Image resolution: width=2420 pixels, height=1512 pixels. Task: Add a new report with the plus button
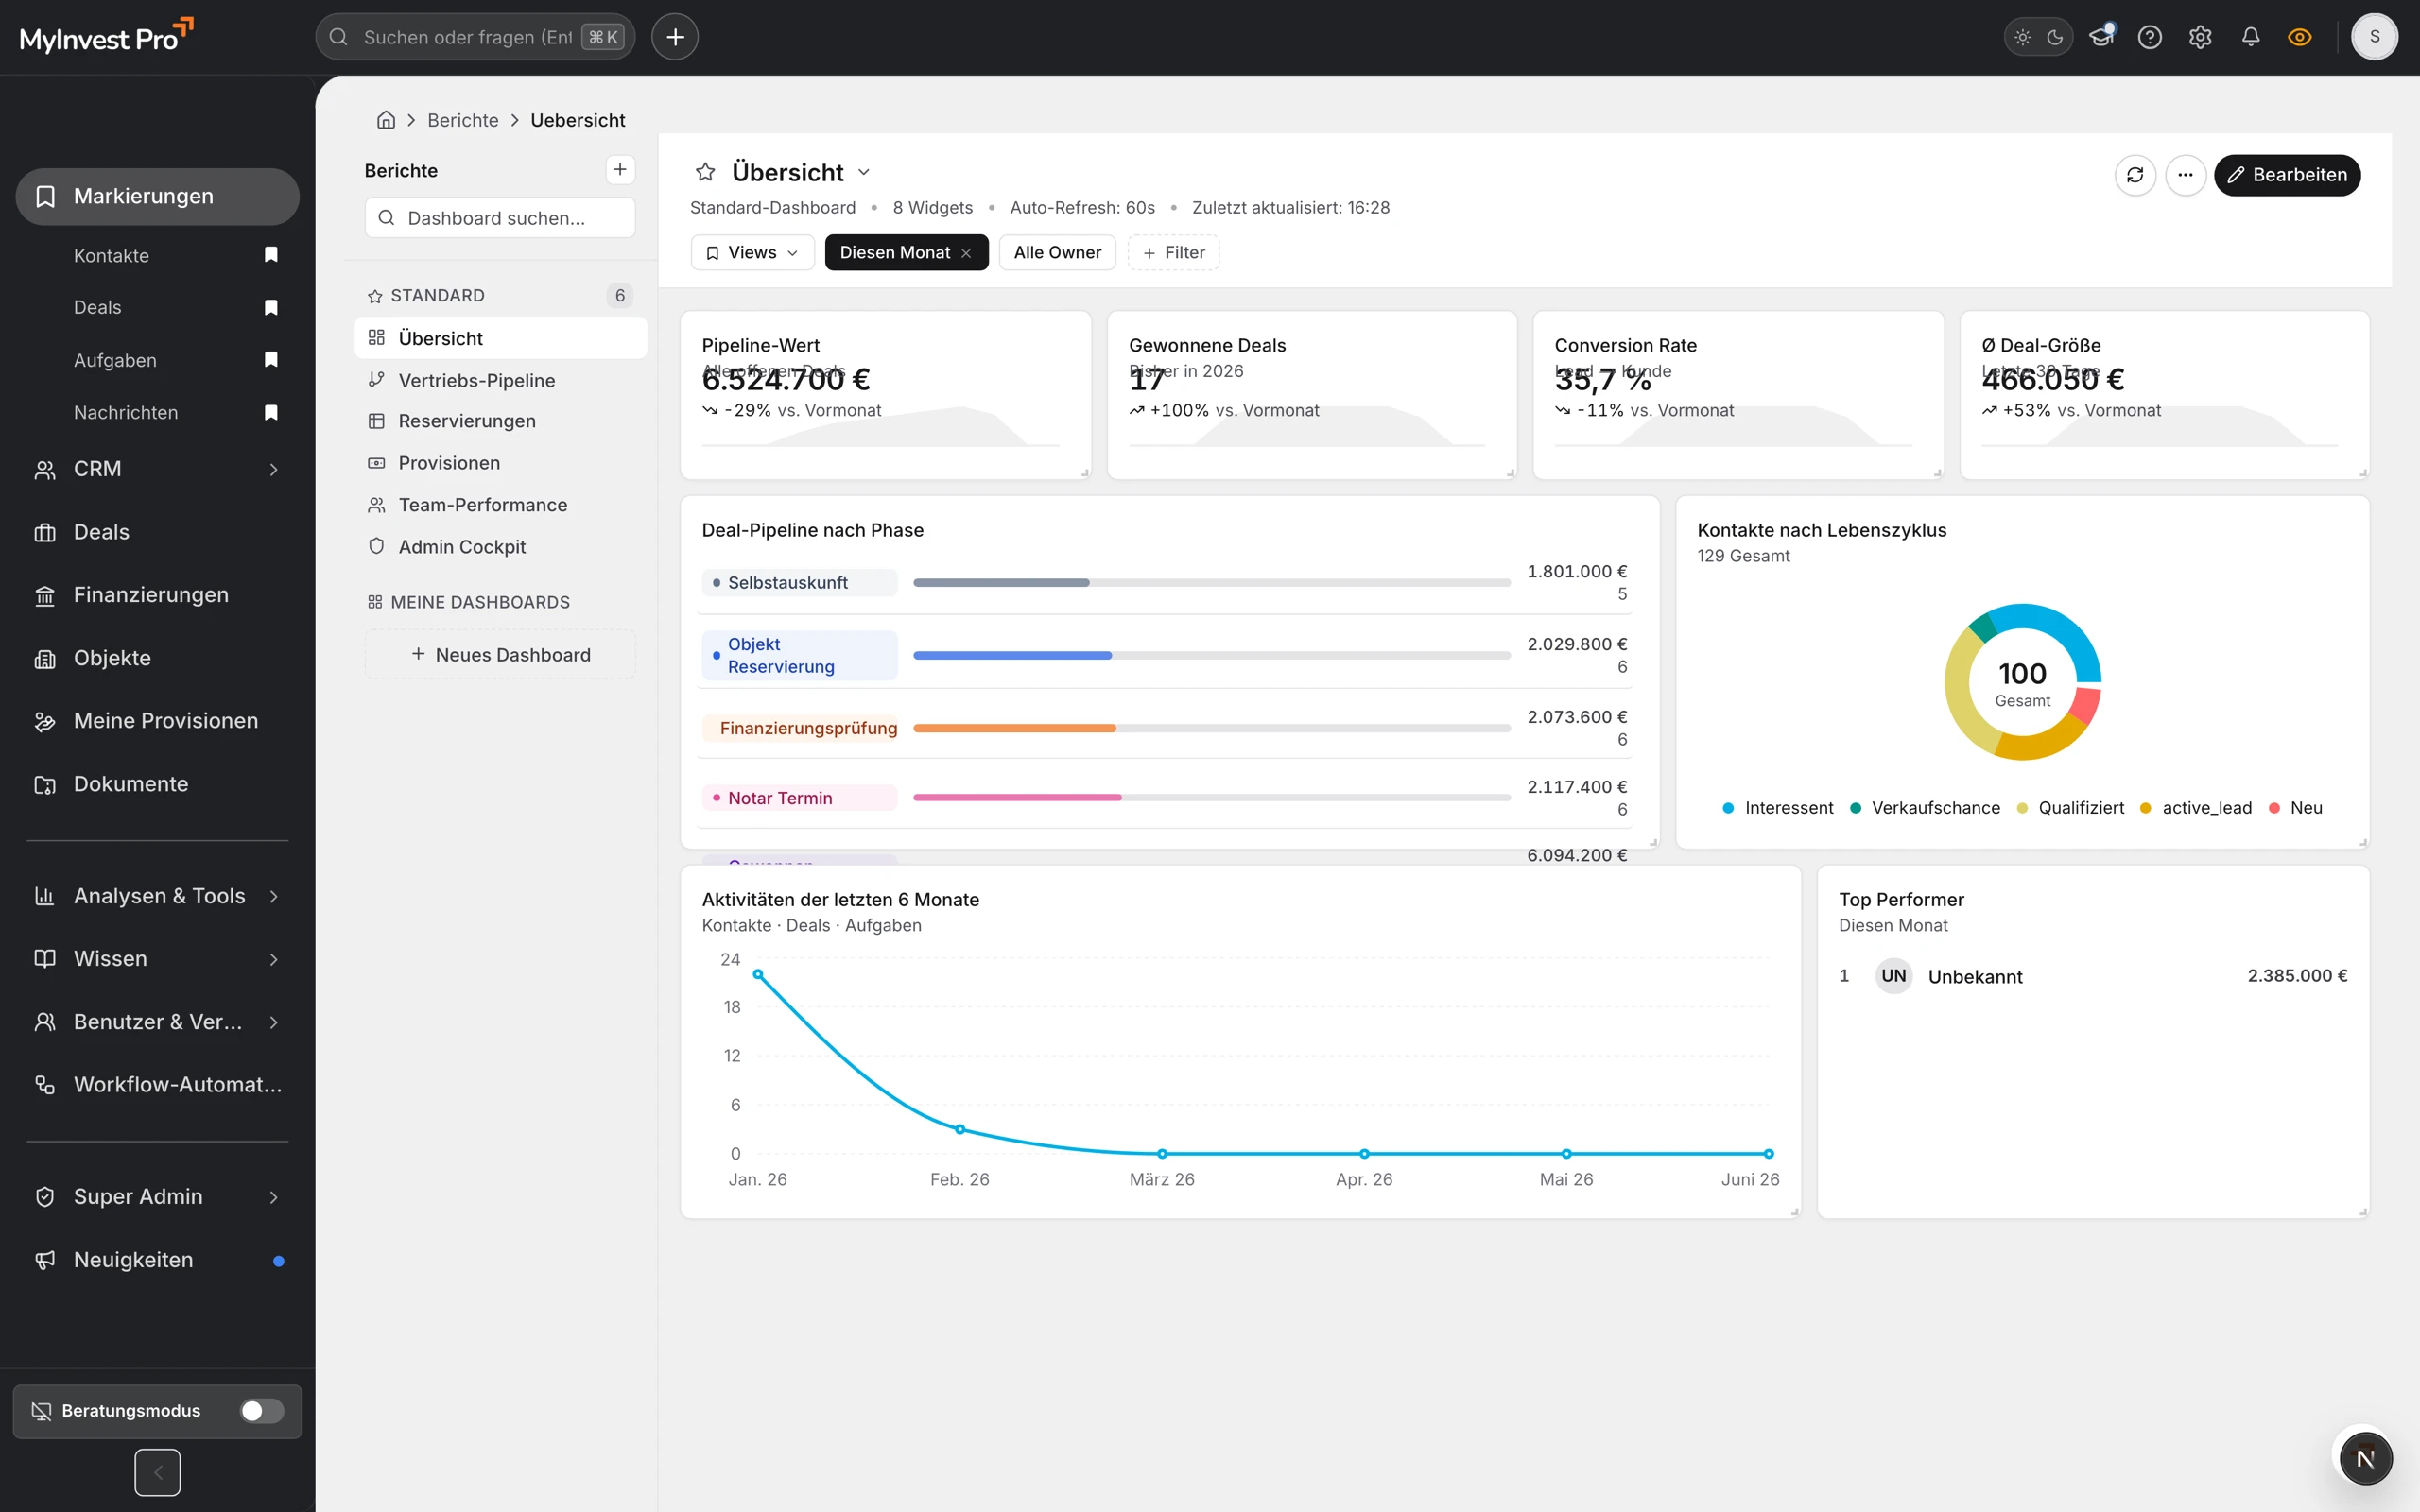tap(620, 170)
